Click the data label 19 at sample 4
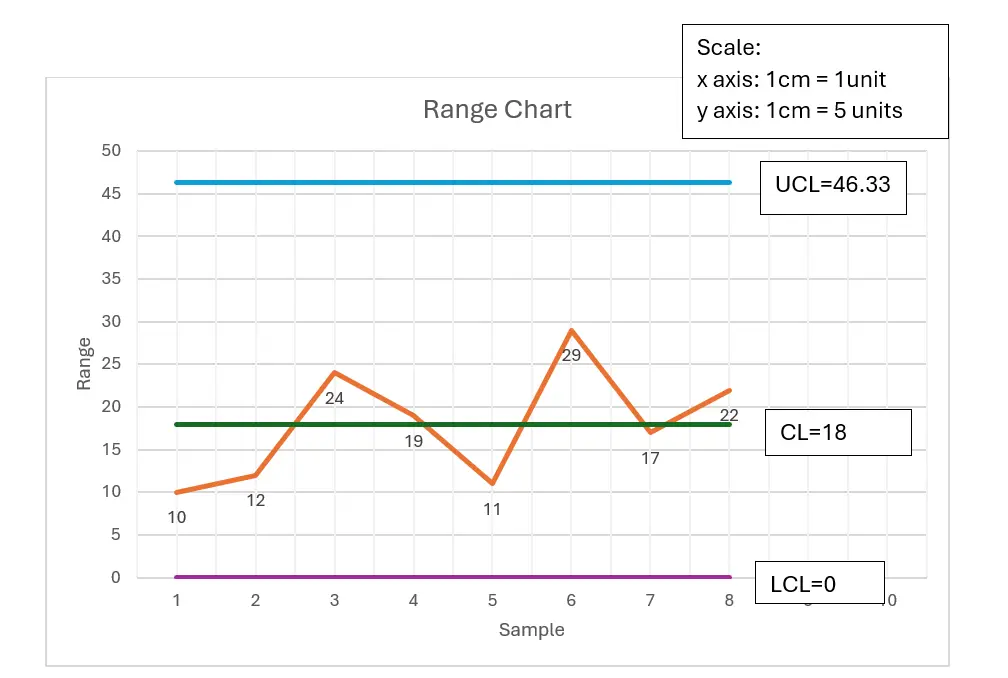This screenshot has width=1008, height=678. 413,441
